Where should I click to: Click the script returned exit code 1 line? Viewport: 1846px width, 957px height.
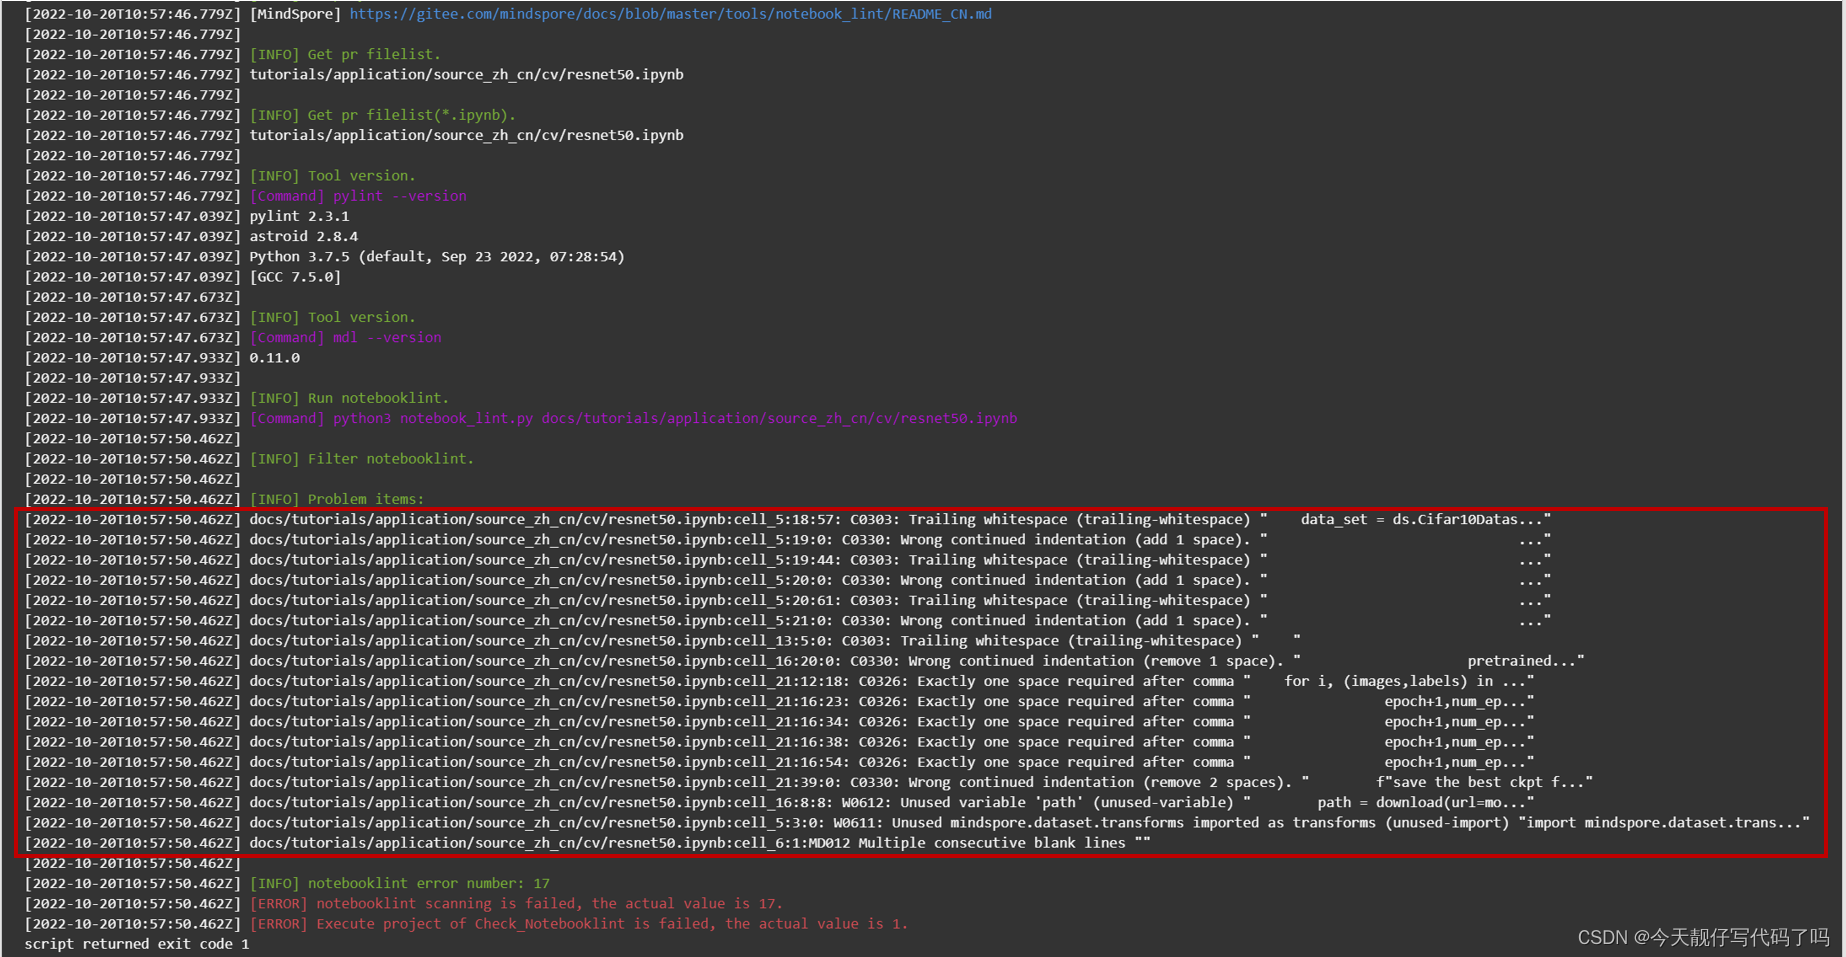[137, 943]
